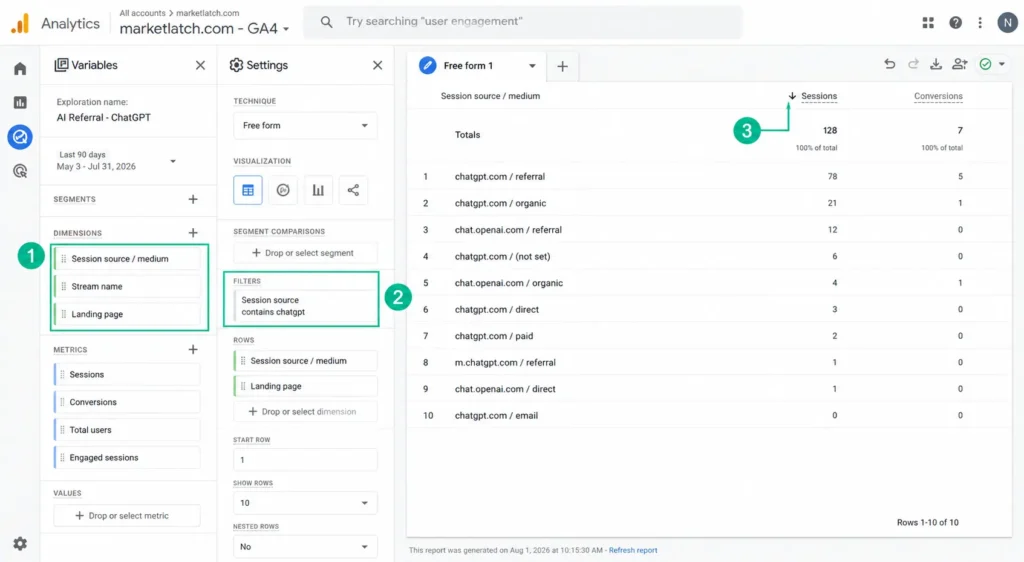This screenshot has width=1024, height=562.
Task: Go to Home in the left sidebar
Action: coord(20,69)
